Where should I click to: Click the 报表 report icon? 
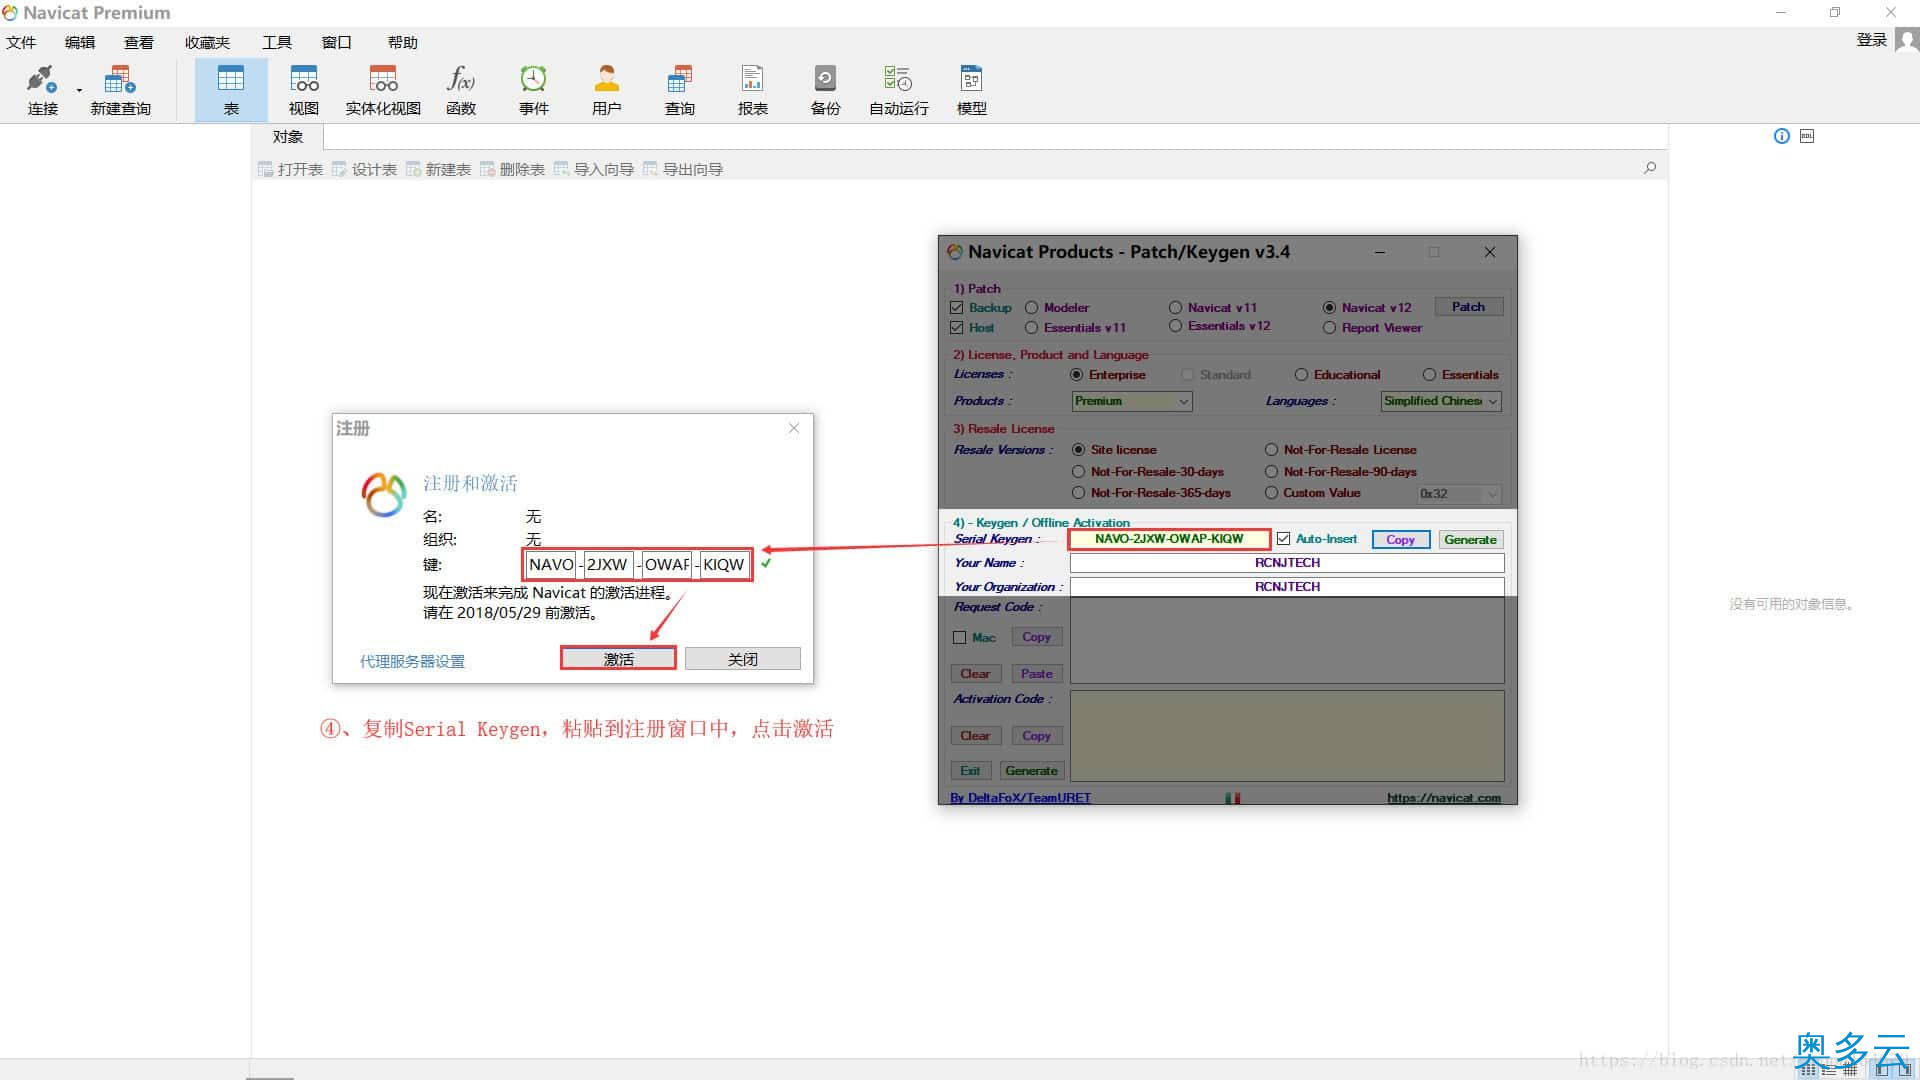click(753, 90)
